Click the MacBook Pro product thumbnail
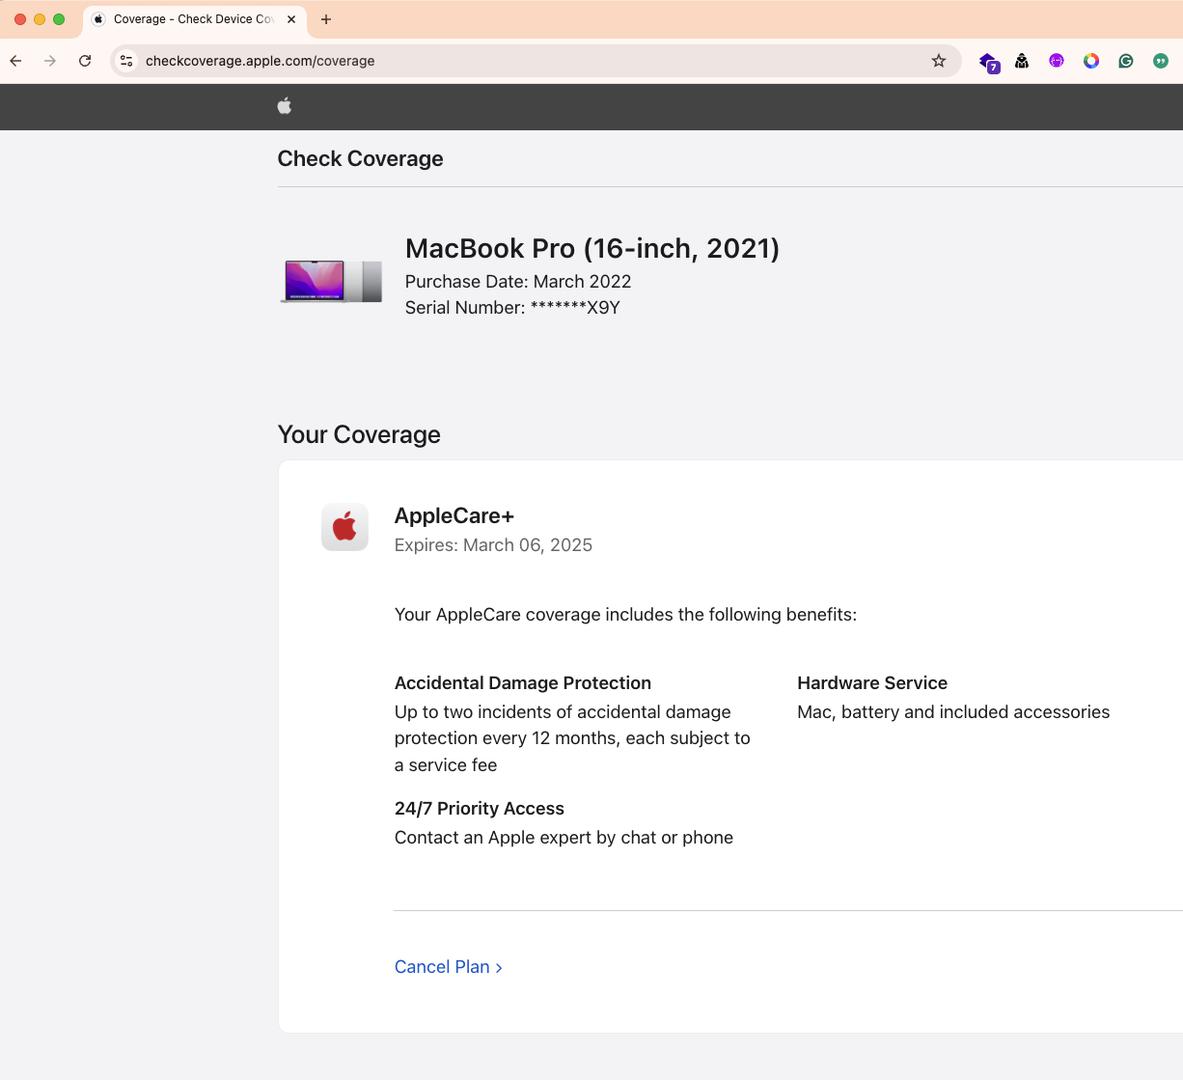 pos(331,281)
